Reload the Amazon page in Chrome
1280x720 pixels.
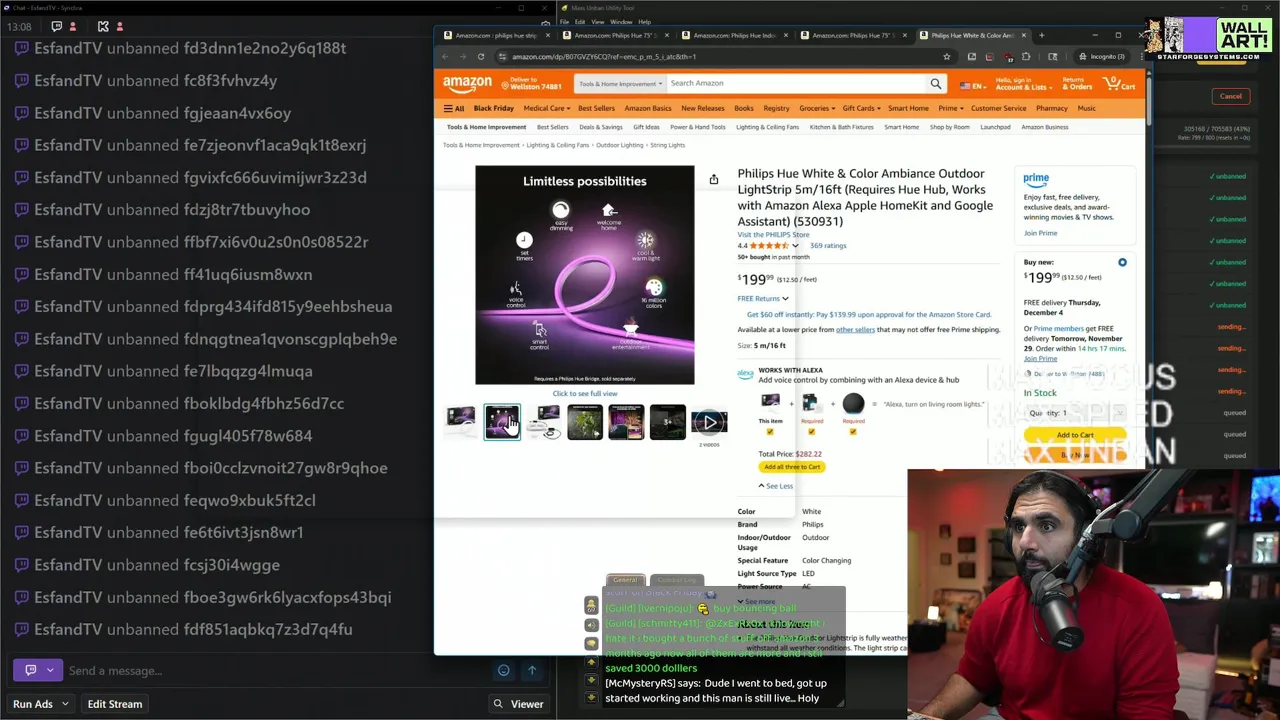[x=481, y=57]
